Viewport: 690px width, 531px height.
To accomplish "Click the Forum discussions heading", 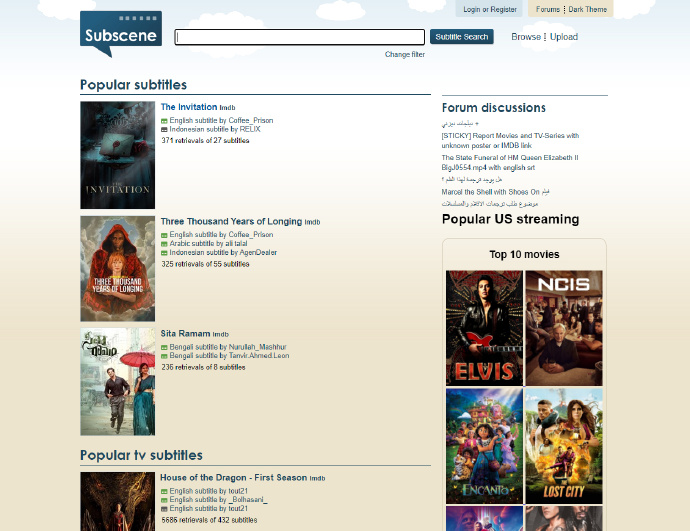I will pos(494,108).
